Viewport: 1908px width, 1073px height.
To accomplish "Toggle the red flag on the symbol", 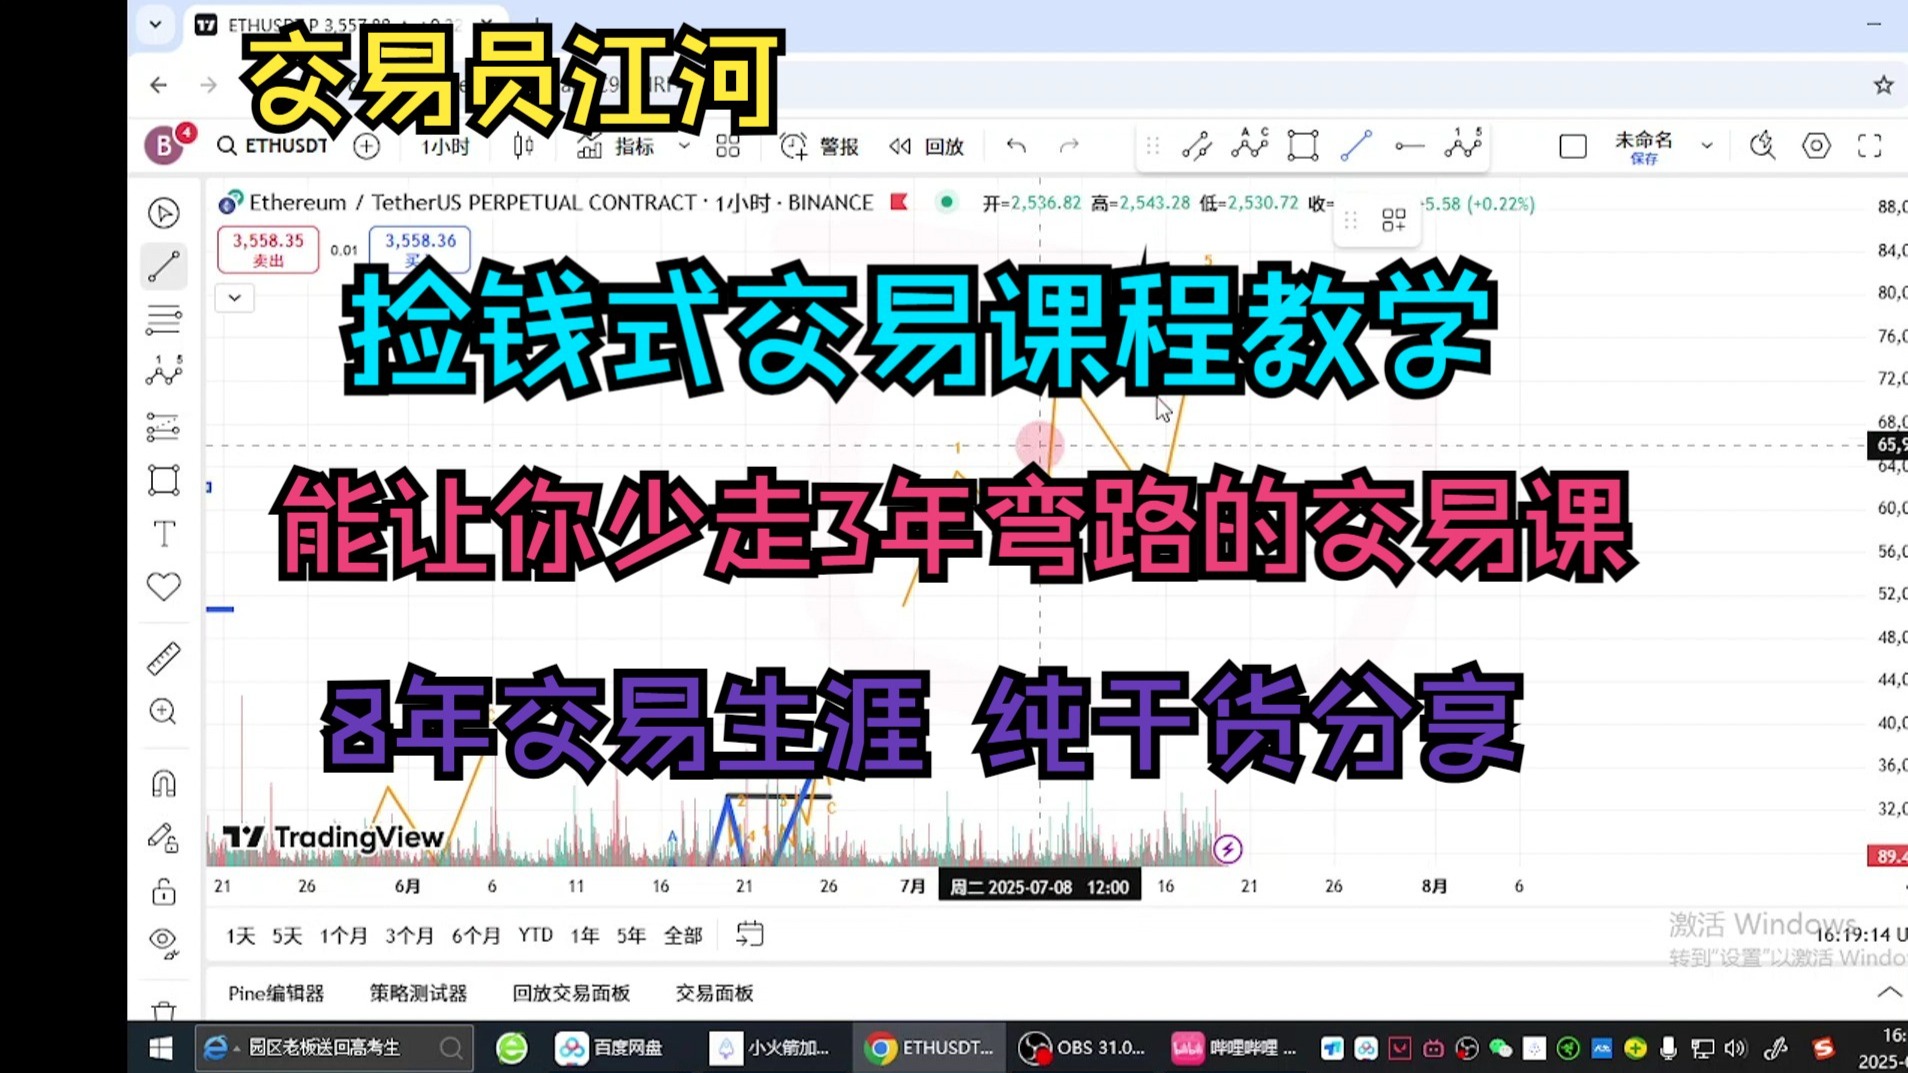I will point(899,202).
